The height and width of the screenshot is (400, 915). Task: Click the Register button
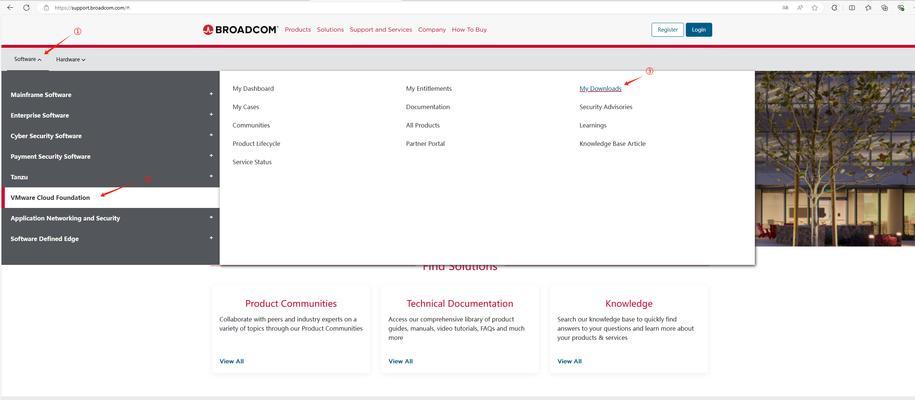tap(668, 30)
